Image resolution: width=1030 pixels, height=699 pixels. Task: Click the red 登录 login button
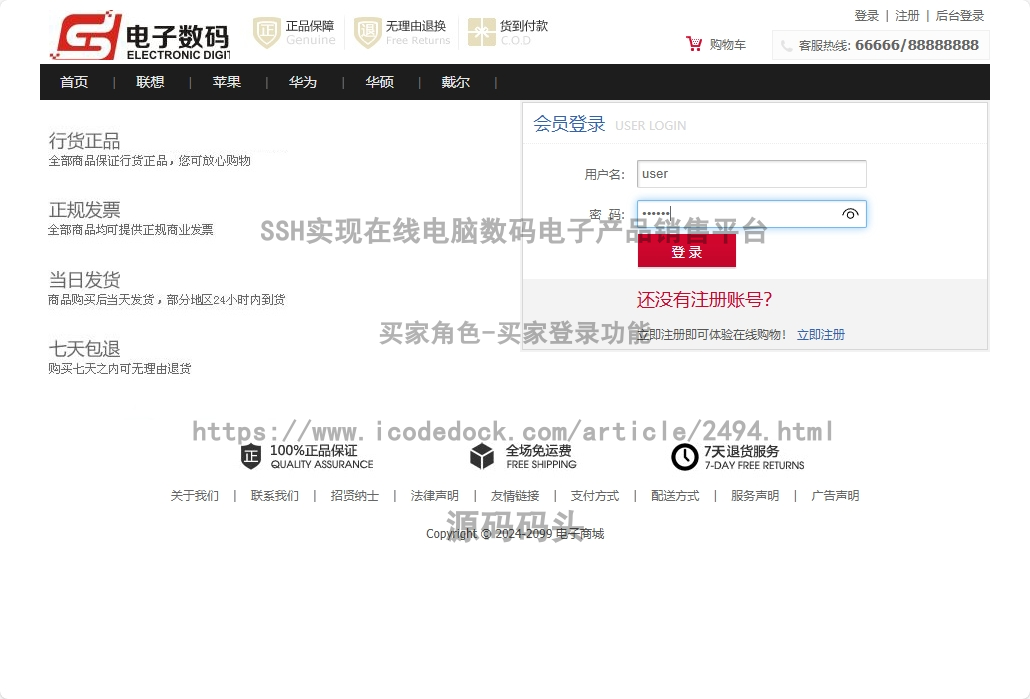coord(686,252)
